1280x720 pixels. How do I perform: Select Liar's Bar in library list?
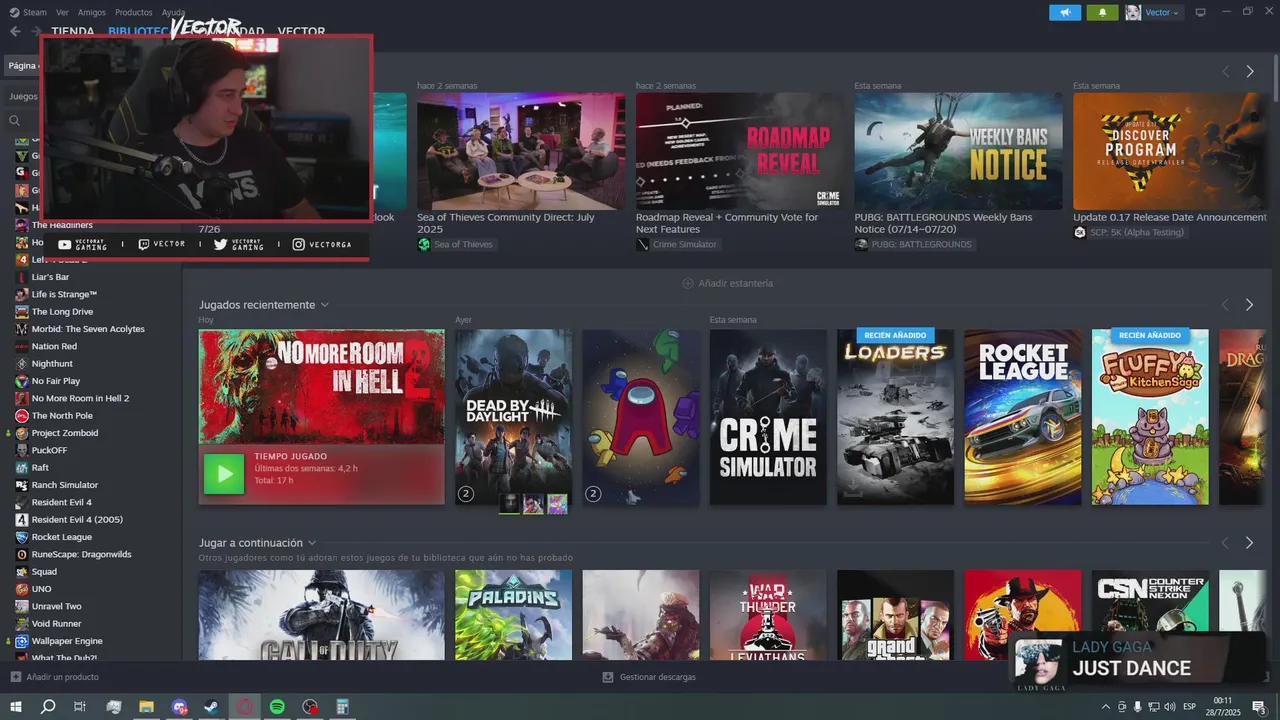pyautogui.click(x=50, y=277)
